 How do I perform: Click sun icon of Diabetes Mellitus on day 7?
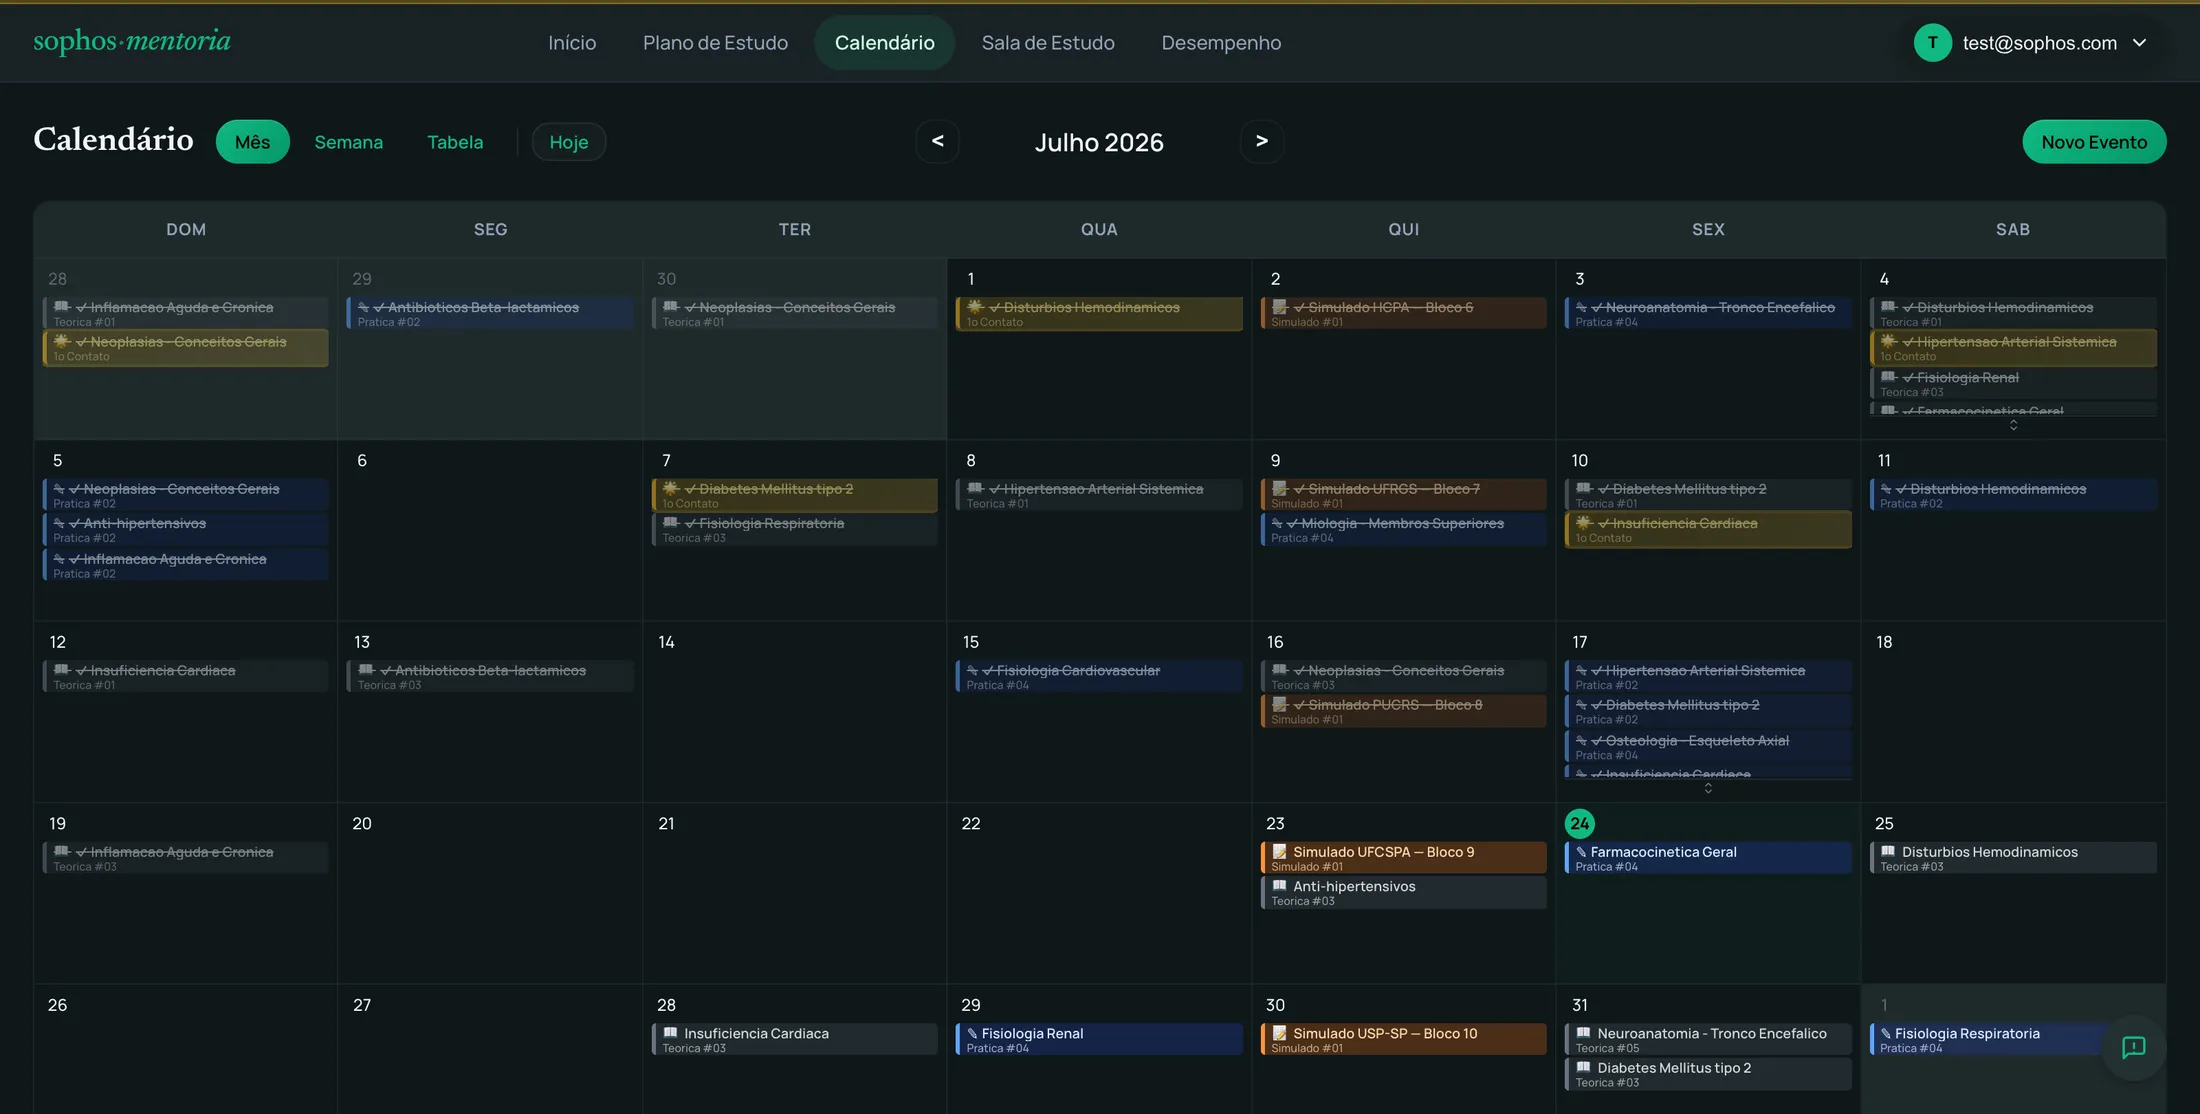[670, 488]
